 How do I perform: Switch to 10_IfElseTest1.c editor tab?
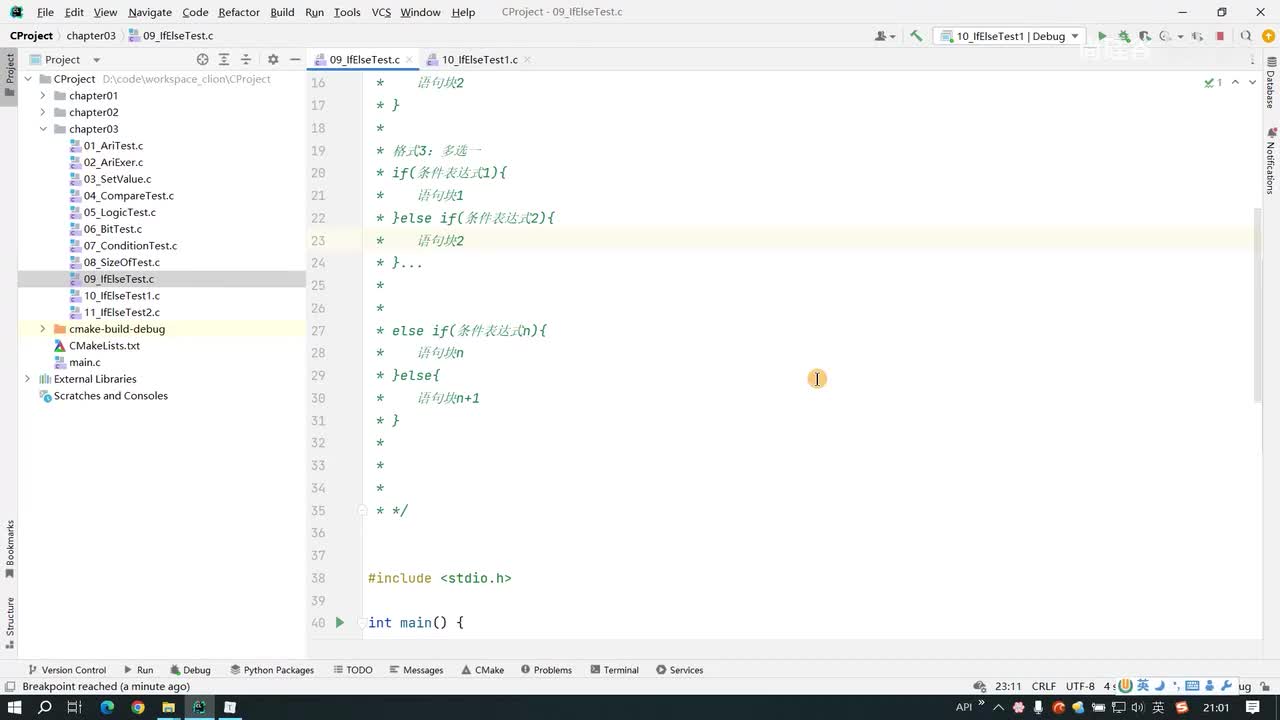pos(479,59)
